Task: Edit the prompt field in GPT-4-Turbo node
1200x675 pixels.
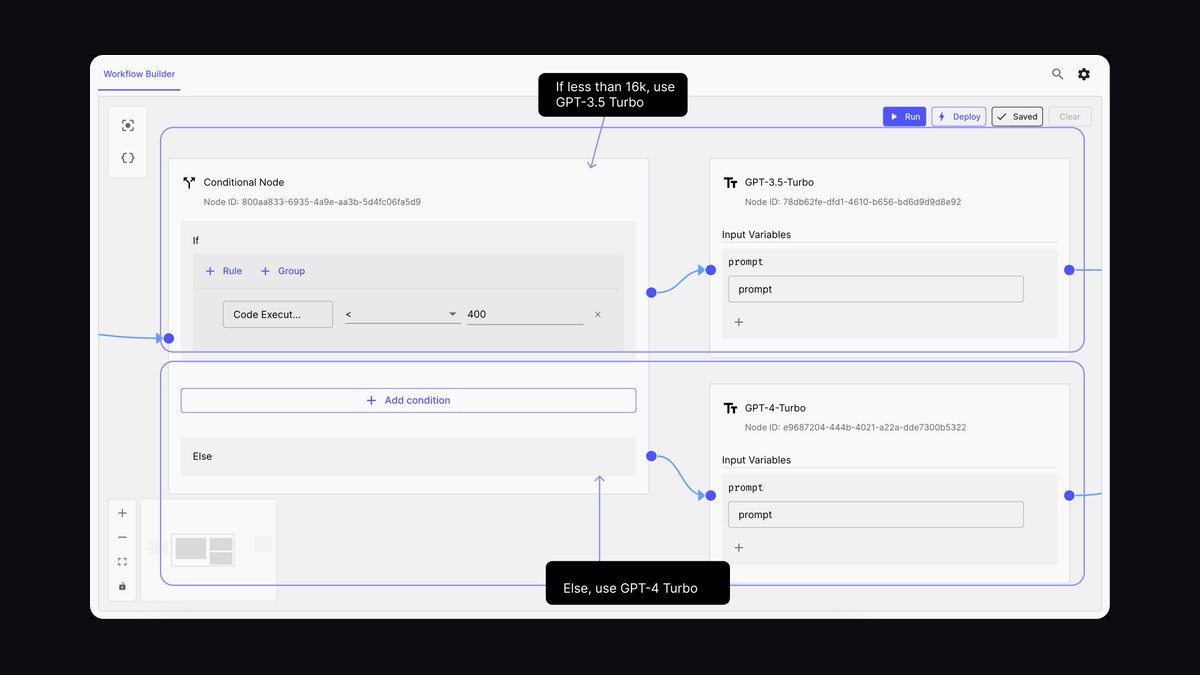Action: 876,514
